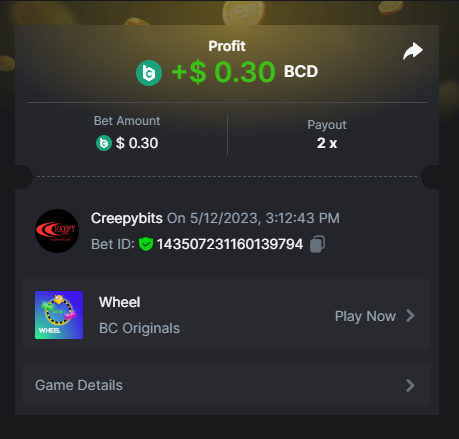Open the Creepybits profile avatar

click(57, 231)
